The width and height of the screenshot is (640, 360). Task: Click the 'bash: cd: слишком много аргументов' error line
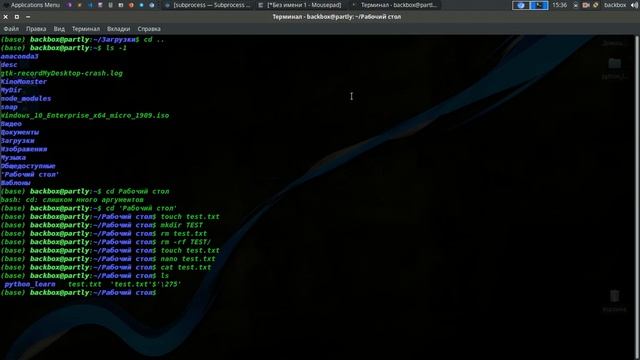72,200
